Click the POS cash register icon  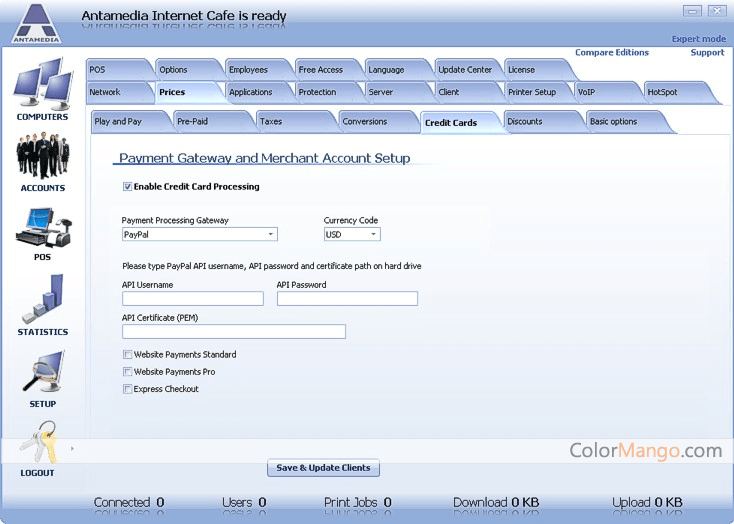click(42, 228)
